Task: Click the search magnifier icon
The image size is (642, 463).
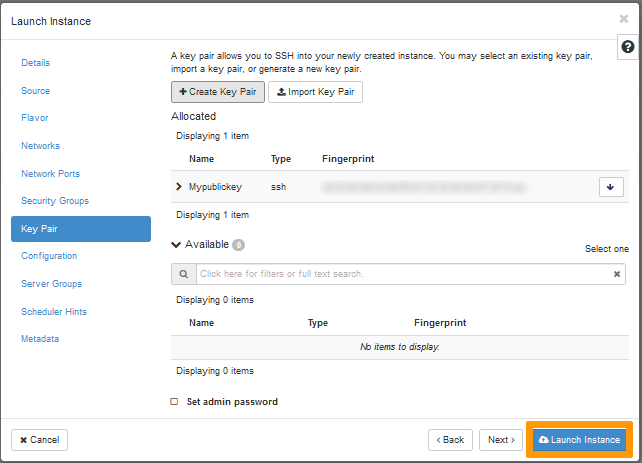Action: click(183, 274)
